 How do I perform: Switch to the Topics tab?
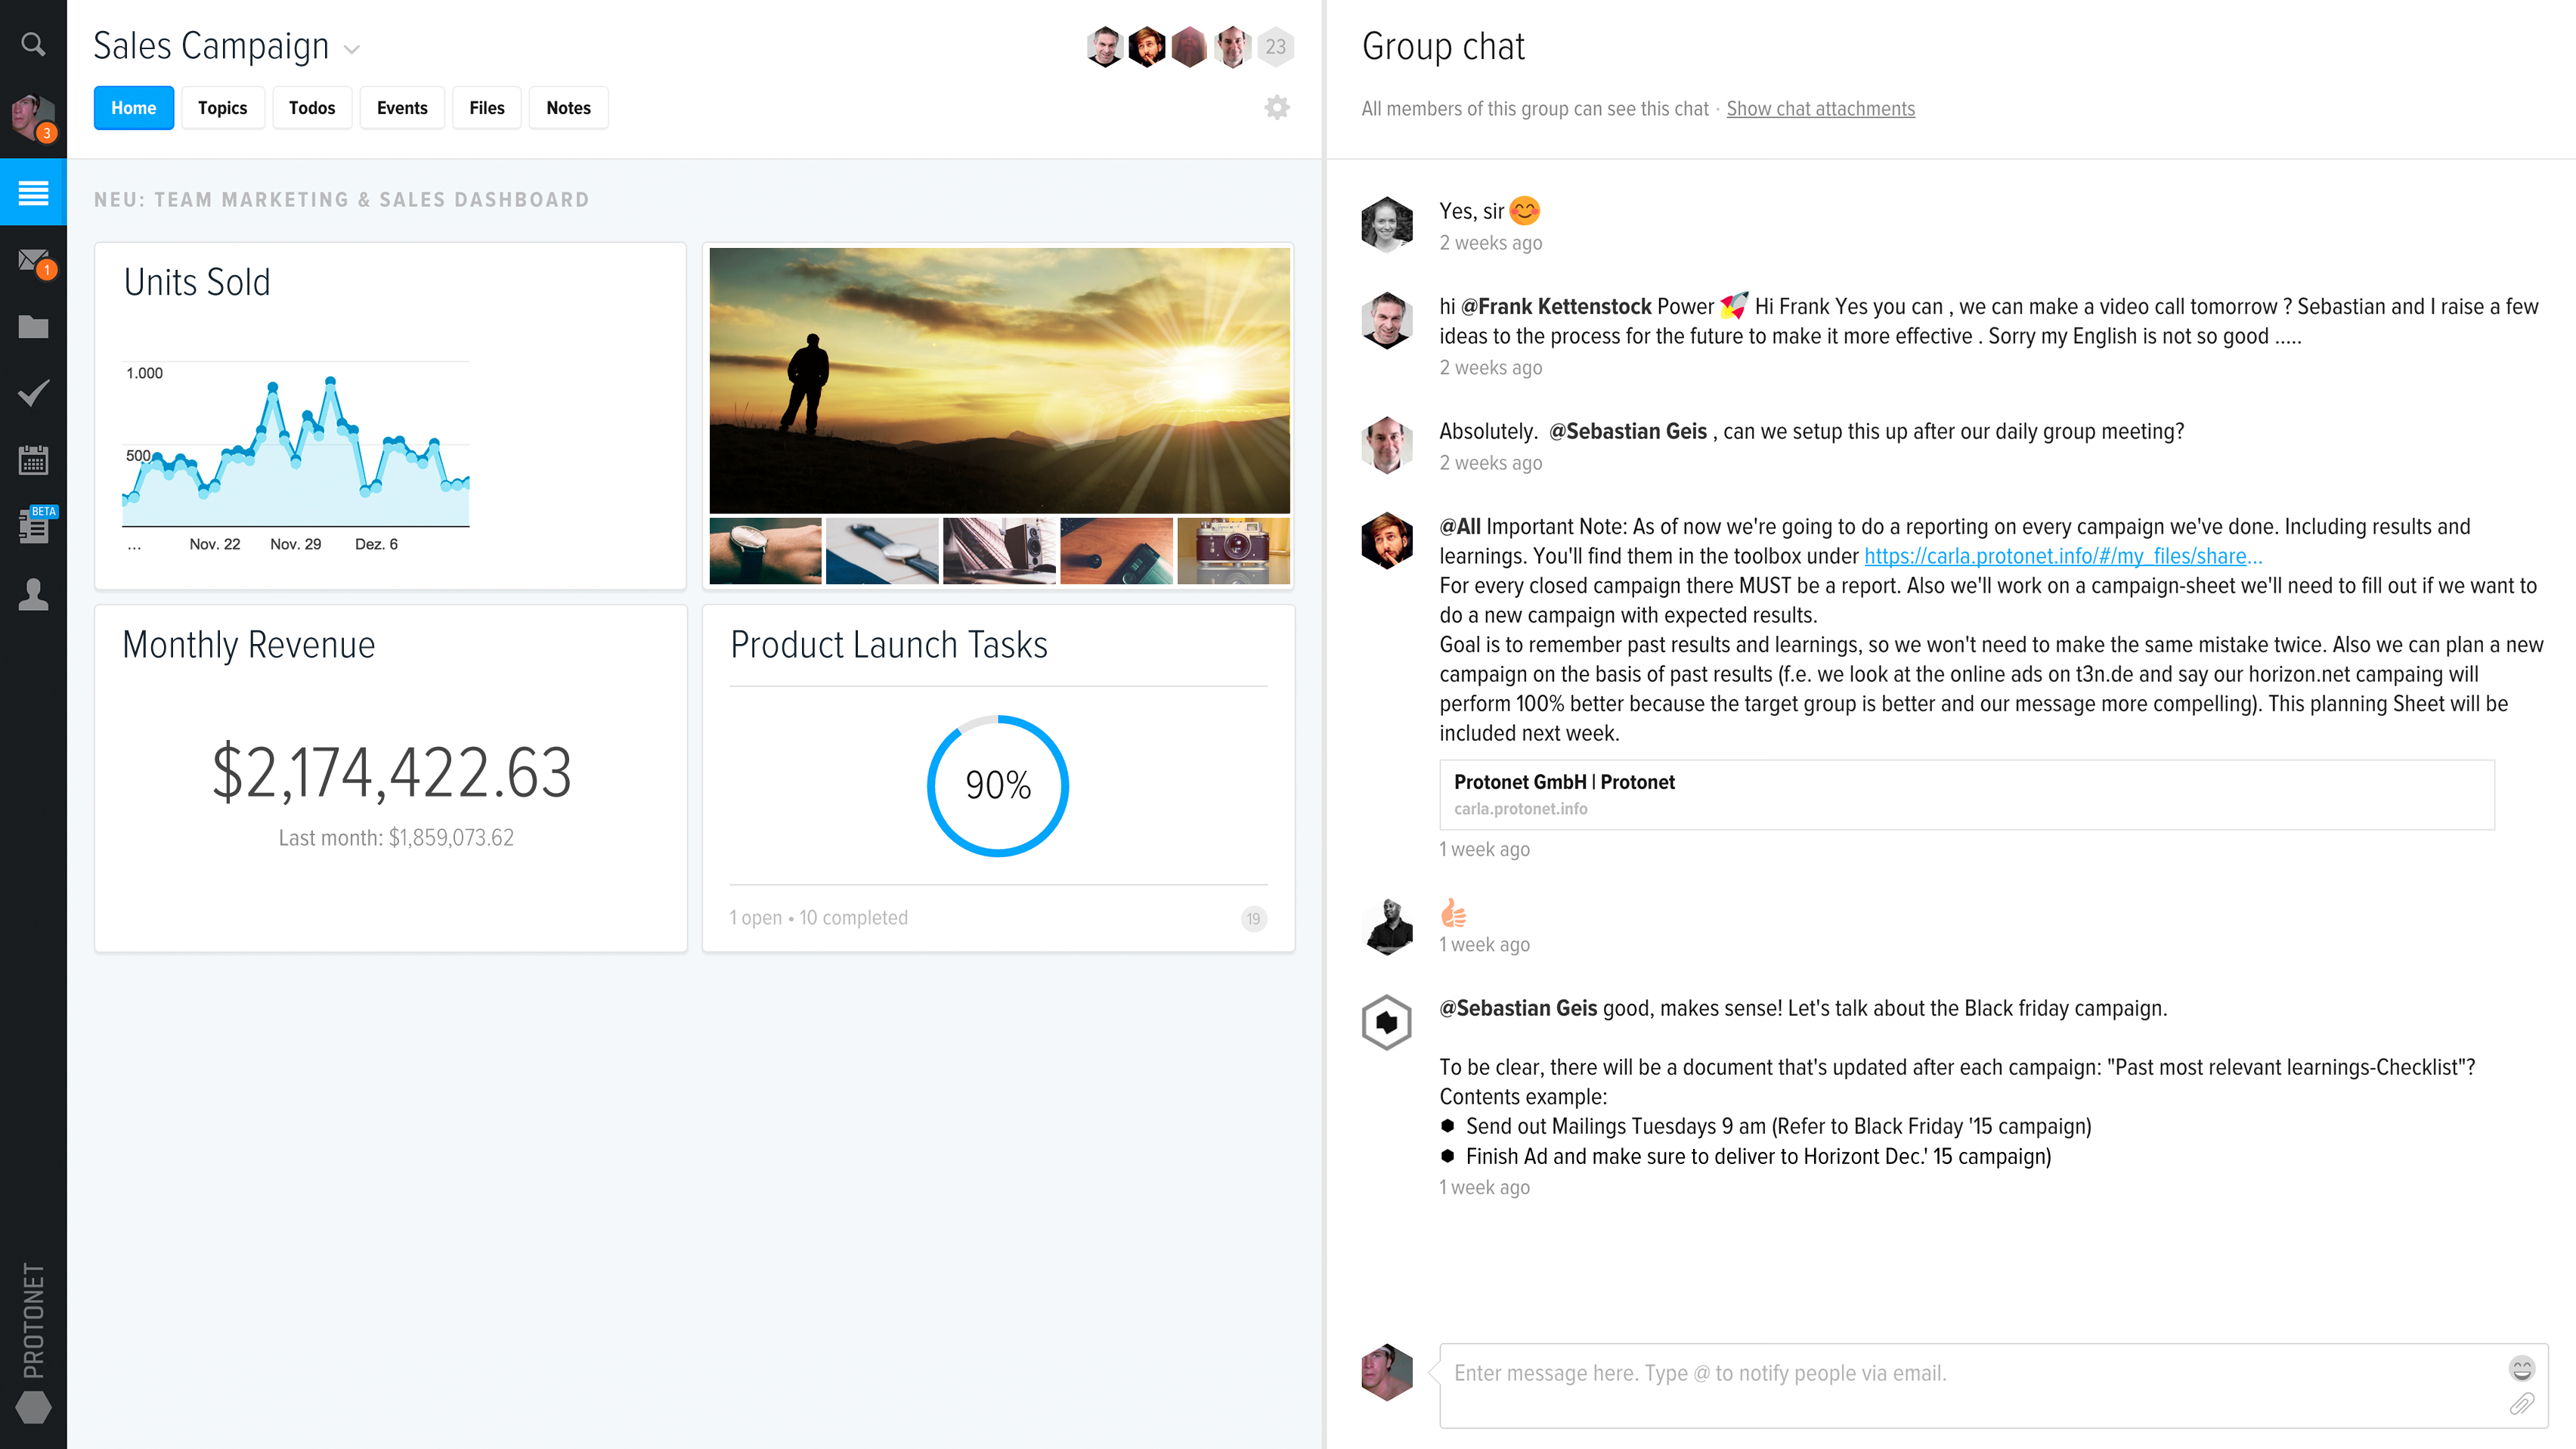point(222,108)
